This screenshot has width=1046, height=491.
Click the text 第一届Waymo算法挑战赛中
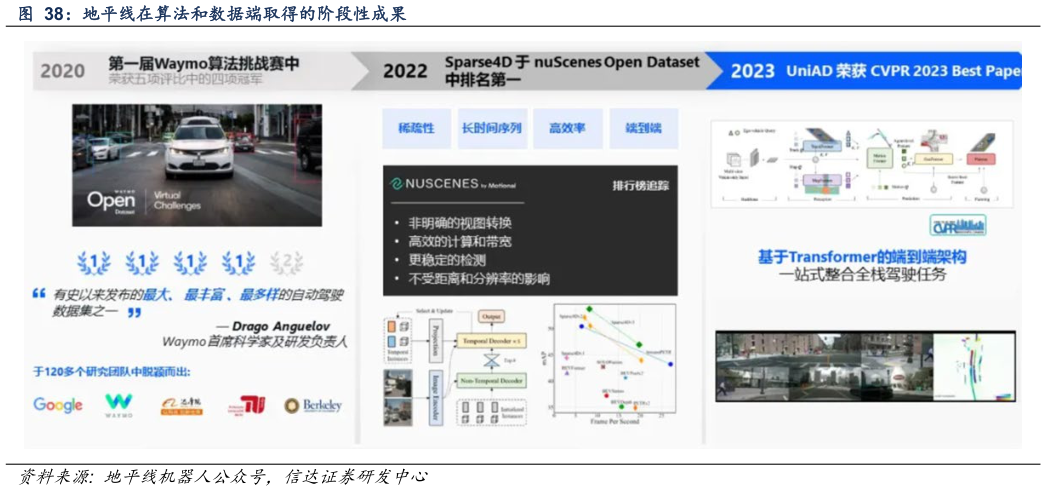coord(203,63)
